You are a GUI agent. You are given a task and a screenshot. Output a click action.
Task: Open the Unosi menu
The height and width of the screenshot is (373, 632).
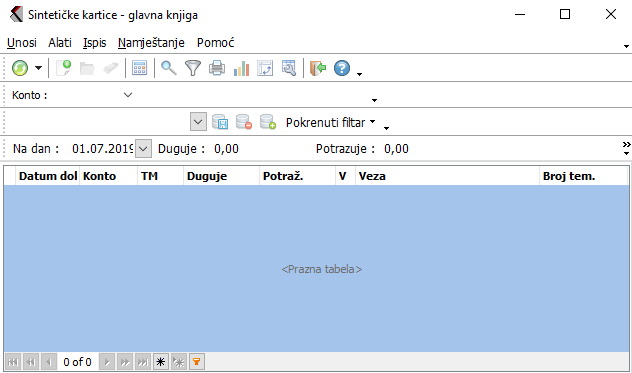pos(22,43)
